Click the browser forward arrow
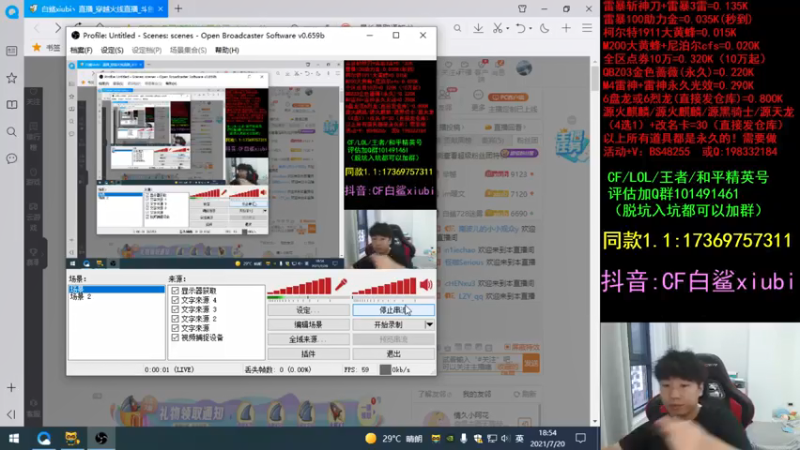The width and height of the screenshot is (800, 450). click(58, 28)
